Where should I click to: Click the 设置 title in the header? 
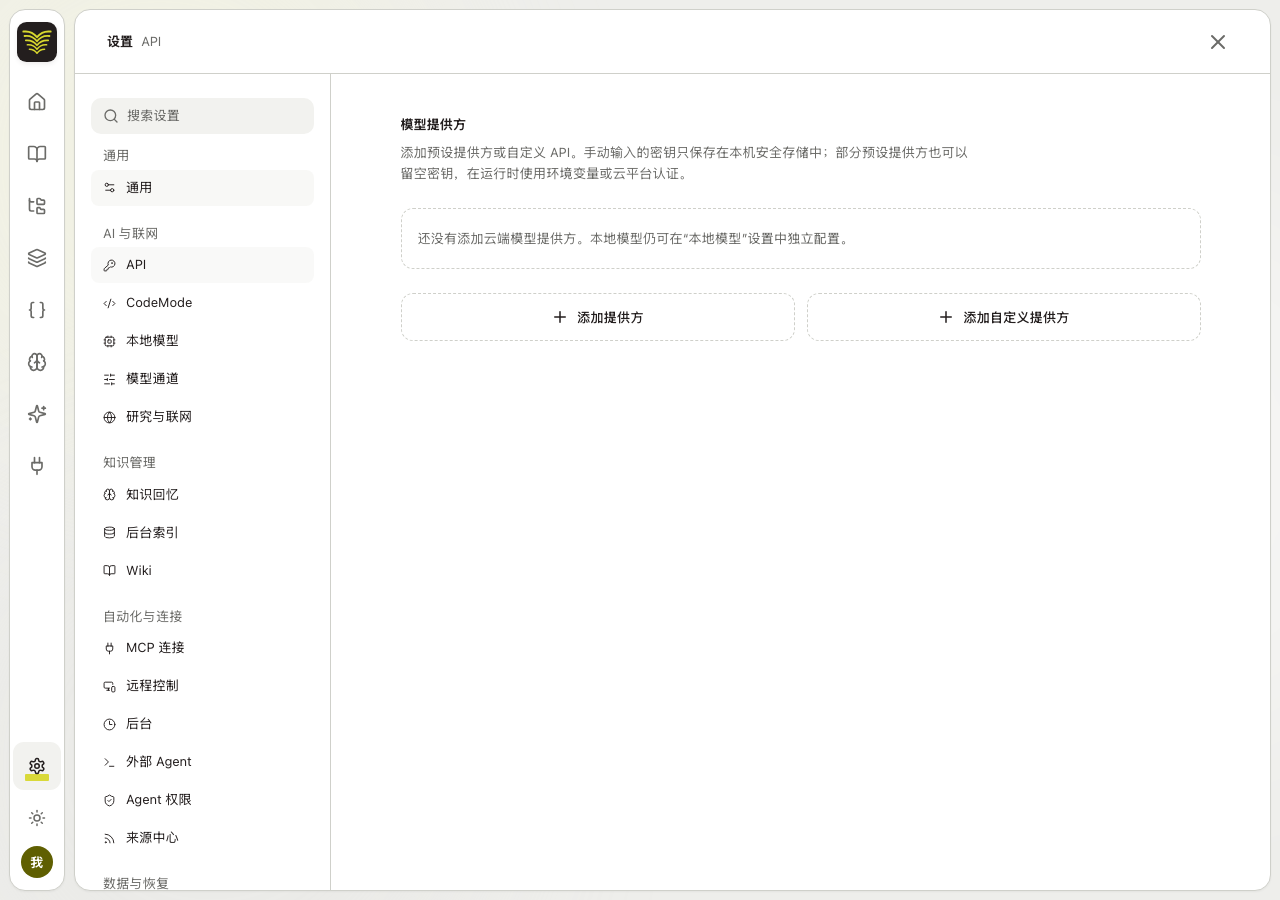coord(120,42)
